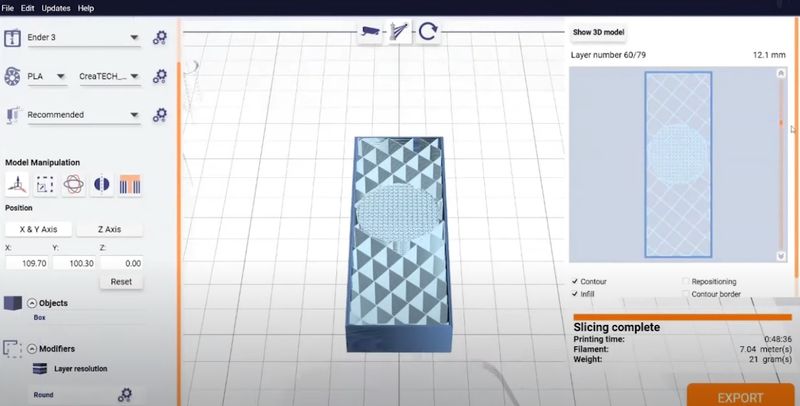Click the reset view circular arrow icon
Image resolution: width=800 pixels, height=406 pixels.
pos(429,32)
